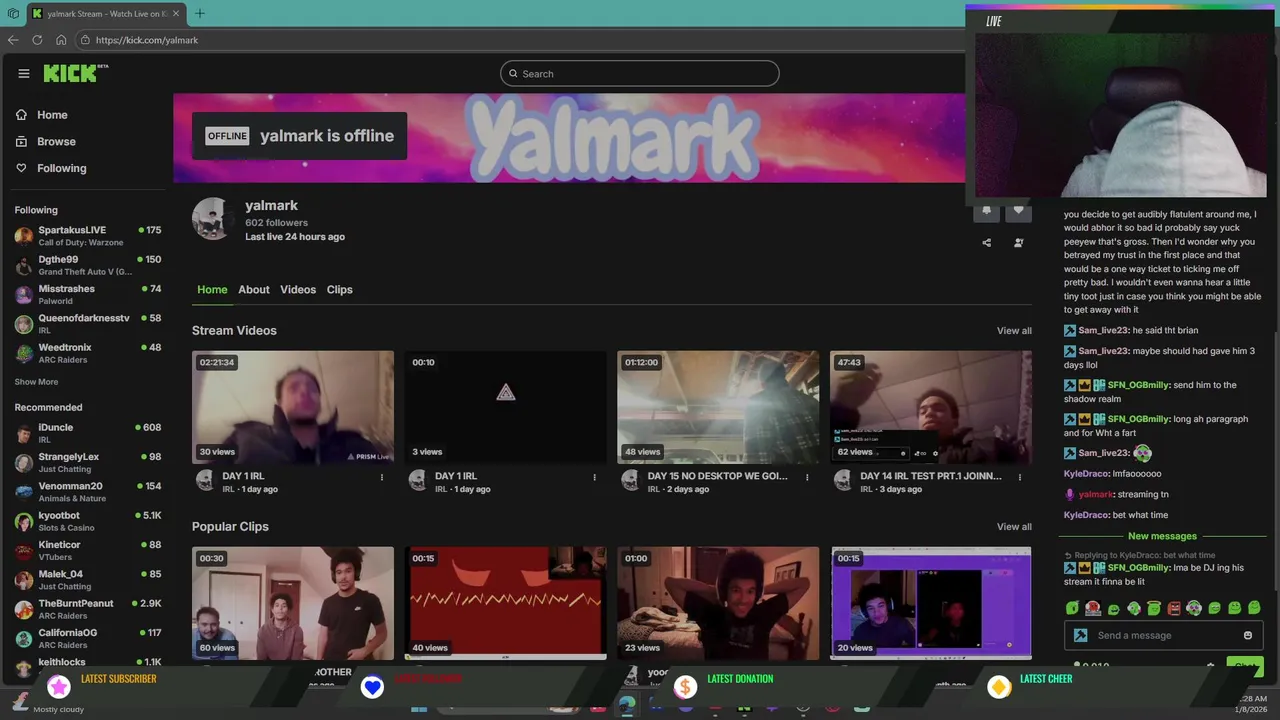1280x720 pixels.
Task: Click the browser address bar URL
Action: (147, 40)
